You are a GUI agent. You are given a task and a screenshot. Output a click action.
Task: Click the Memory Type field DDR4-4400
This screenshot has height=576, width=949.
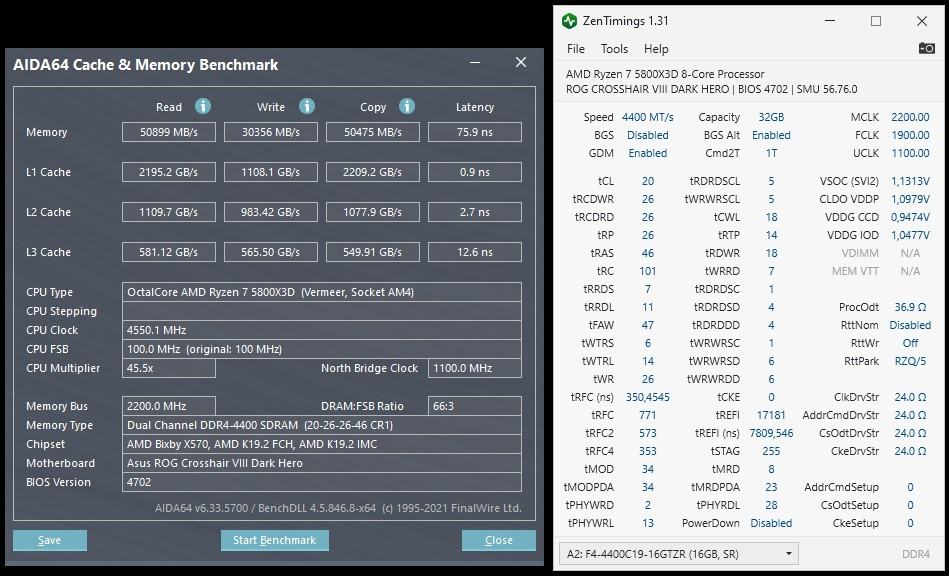[321, 425]
